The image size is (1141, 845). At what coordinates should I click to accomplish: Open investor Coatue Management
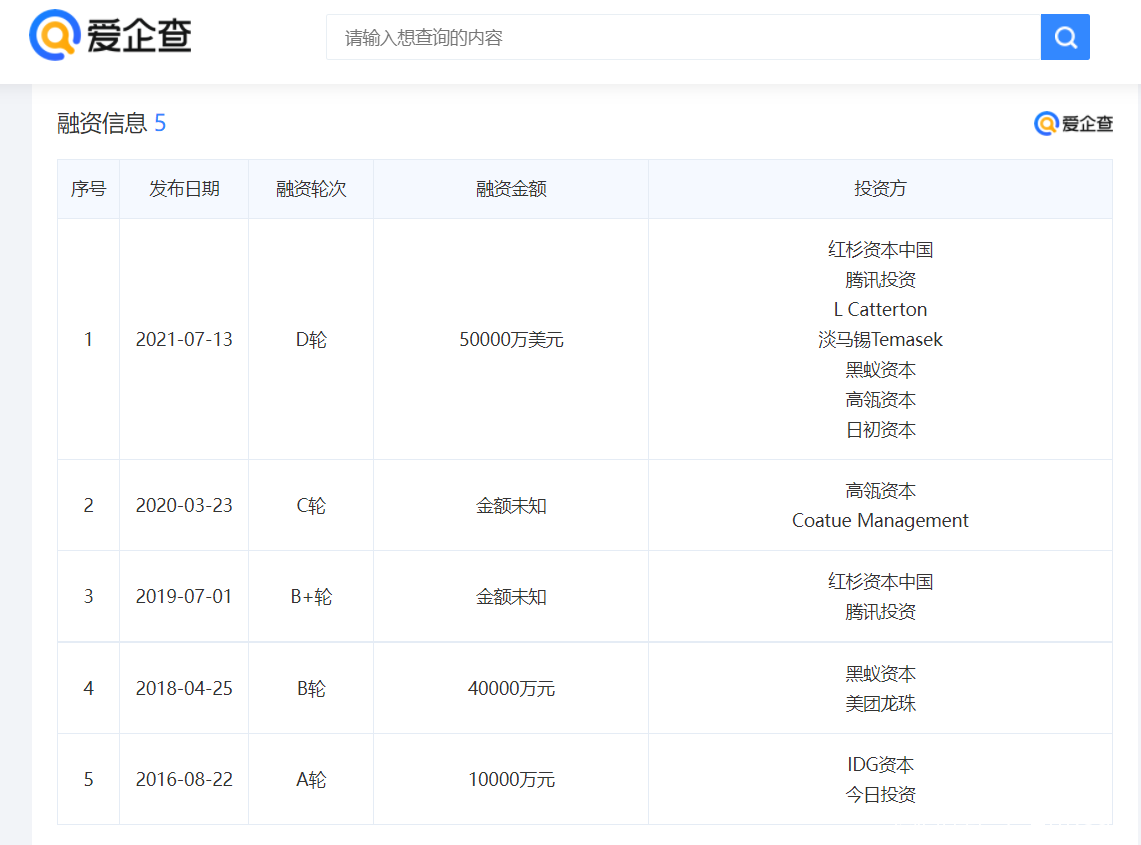coord(880,520)
